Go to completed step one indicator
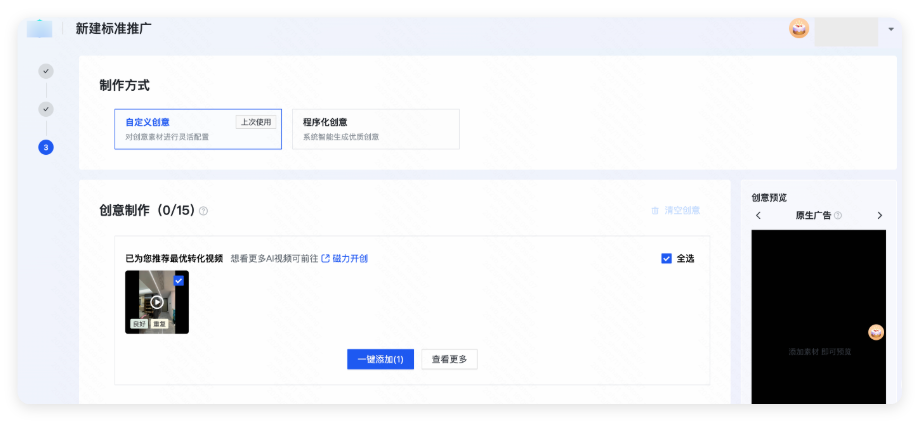Image resolution: width=919 pixels, height=421 pixels. (46, 72)
